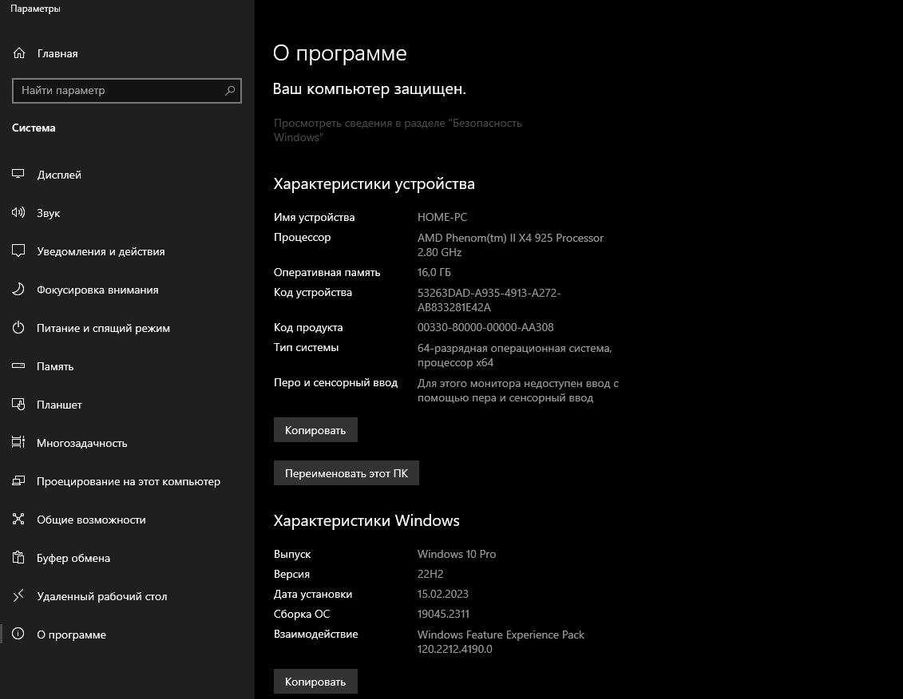Copy device specifications with Копировать button

coord(316,430)
